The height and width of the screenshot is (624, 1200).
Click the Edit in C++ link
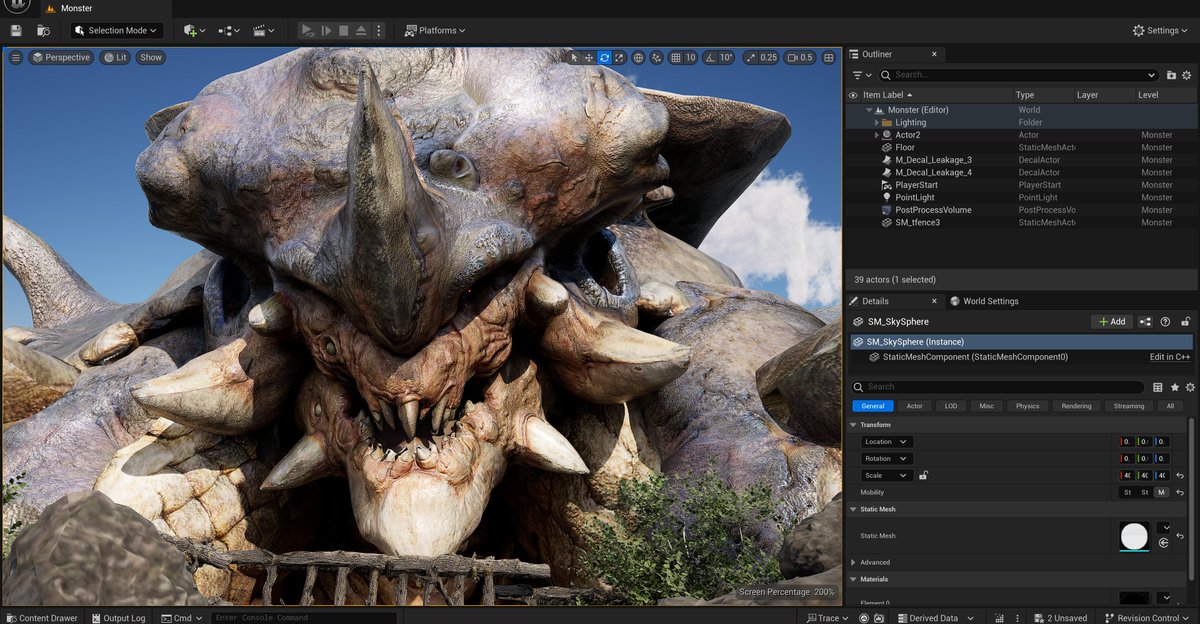pos(1169,357)
